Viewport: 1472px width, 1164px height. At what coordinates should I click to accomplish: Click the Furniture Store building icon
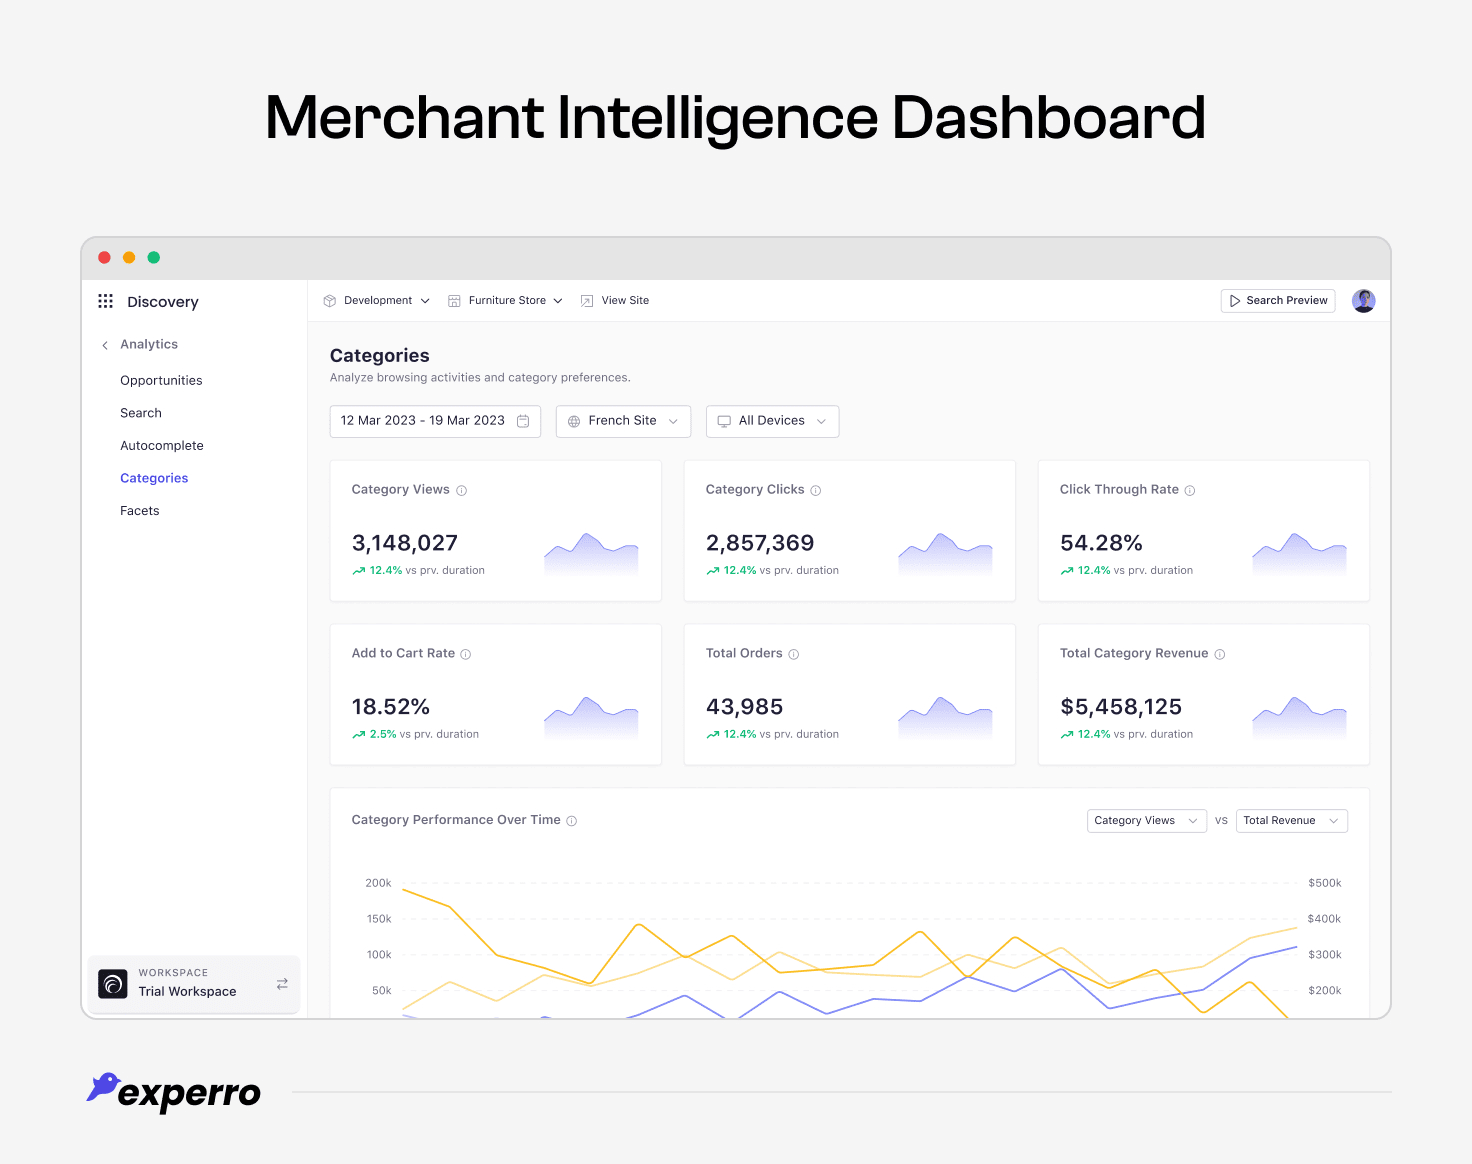(x=454, y=301)
